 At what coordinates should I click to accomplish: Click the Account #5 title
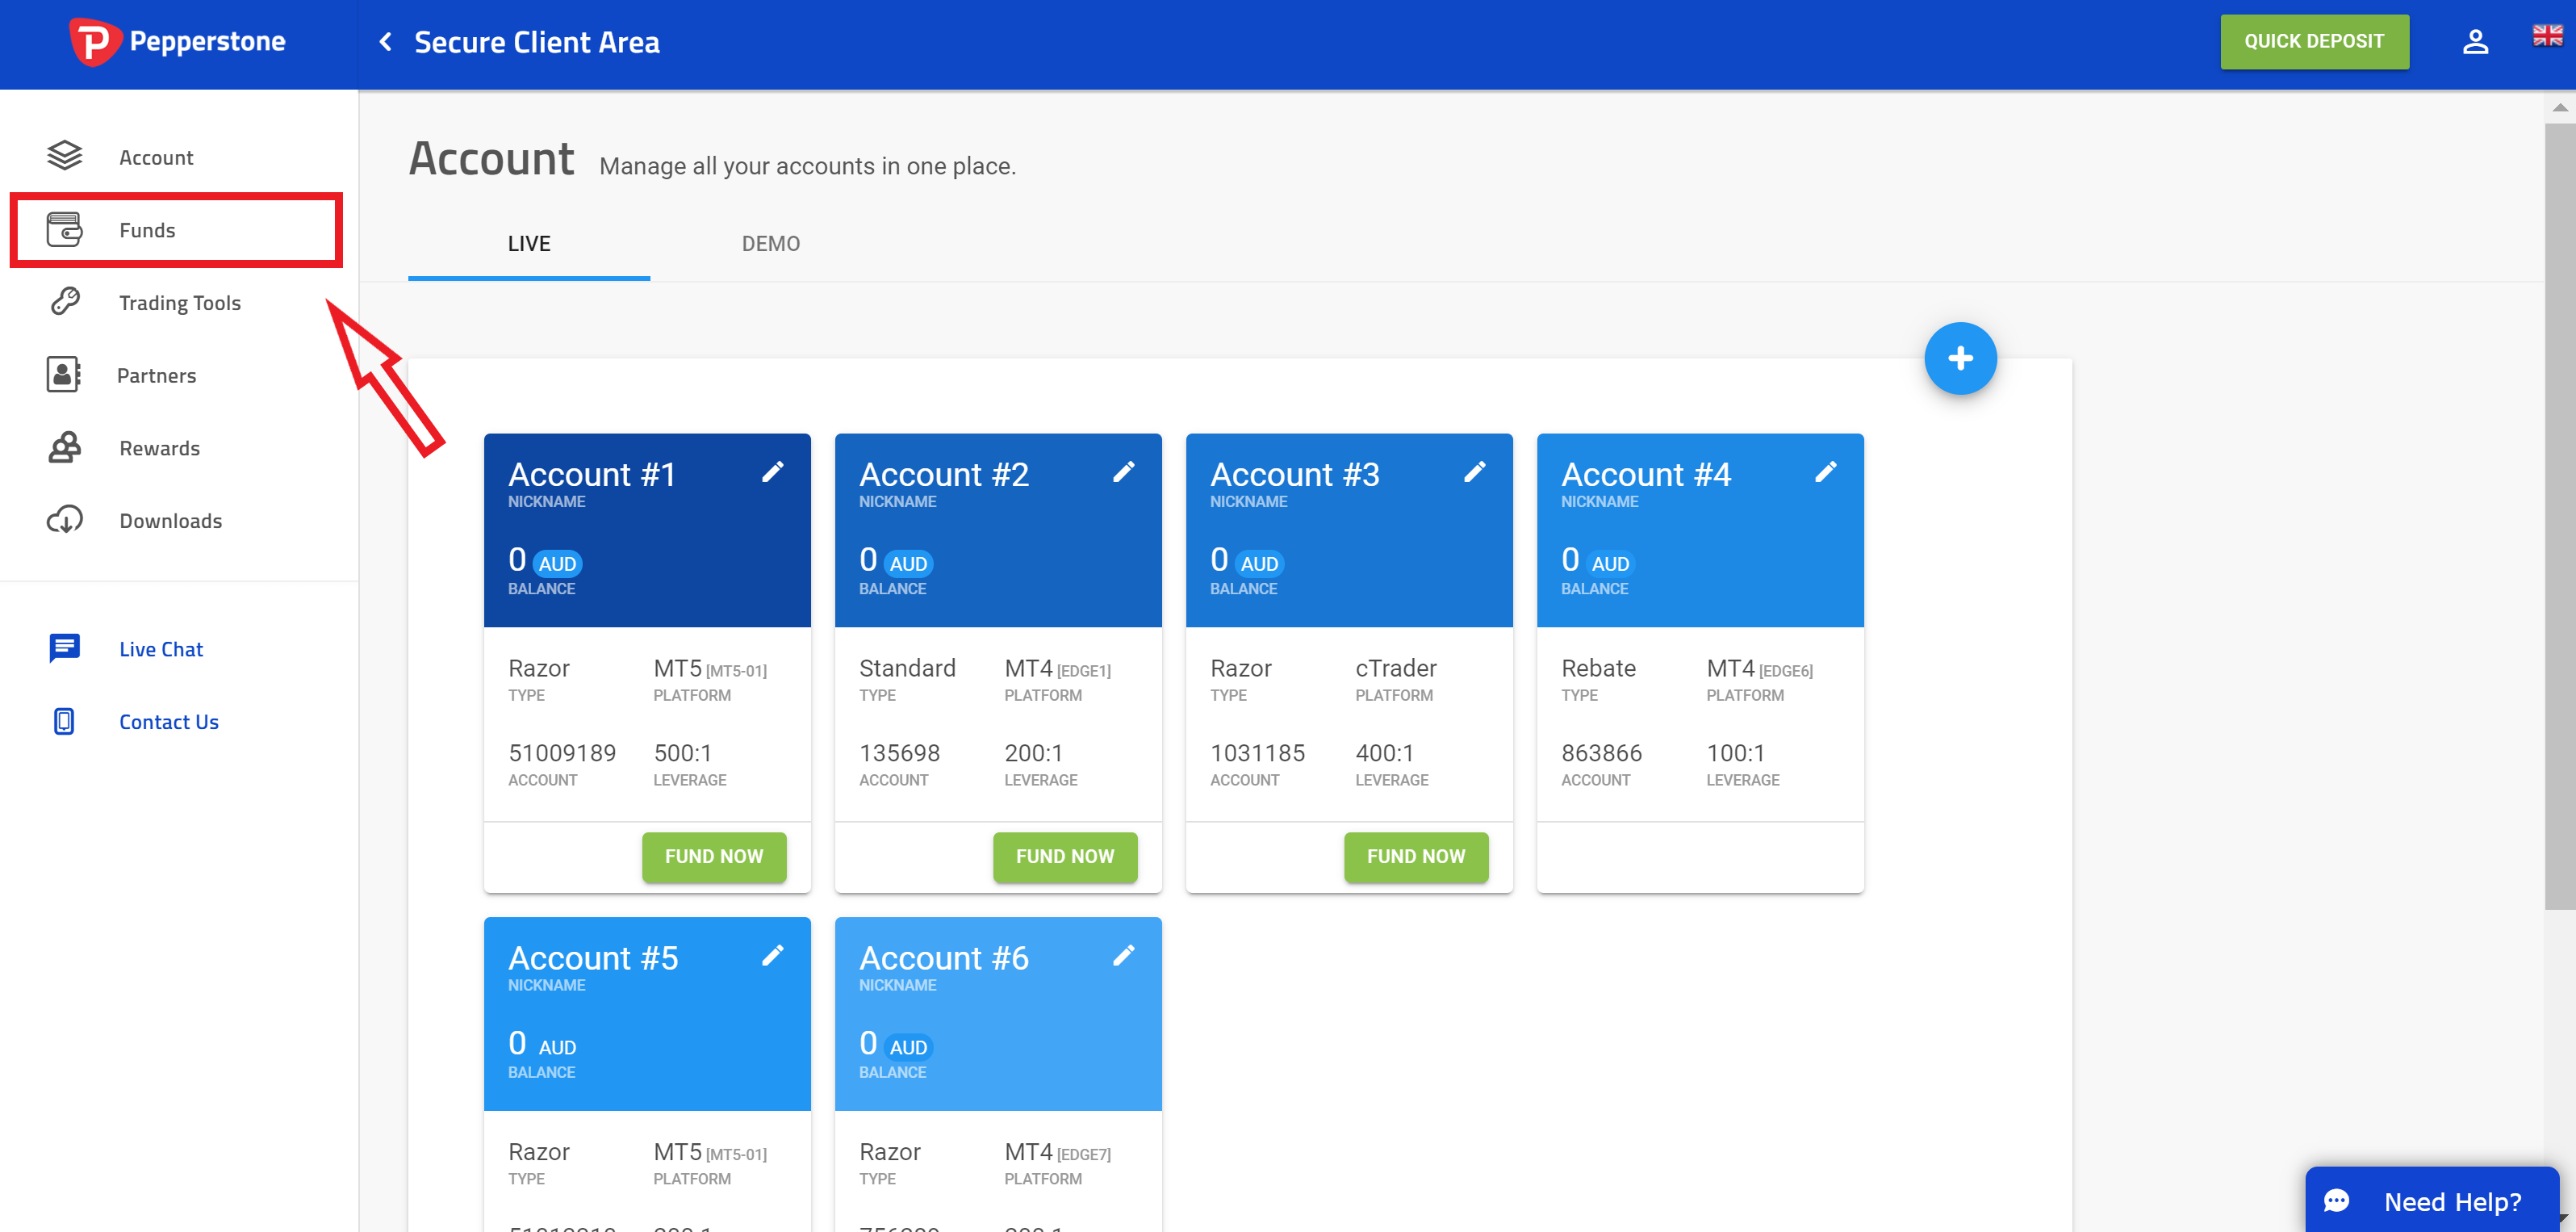pyautogui.click(x=593, y=958)
